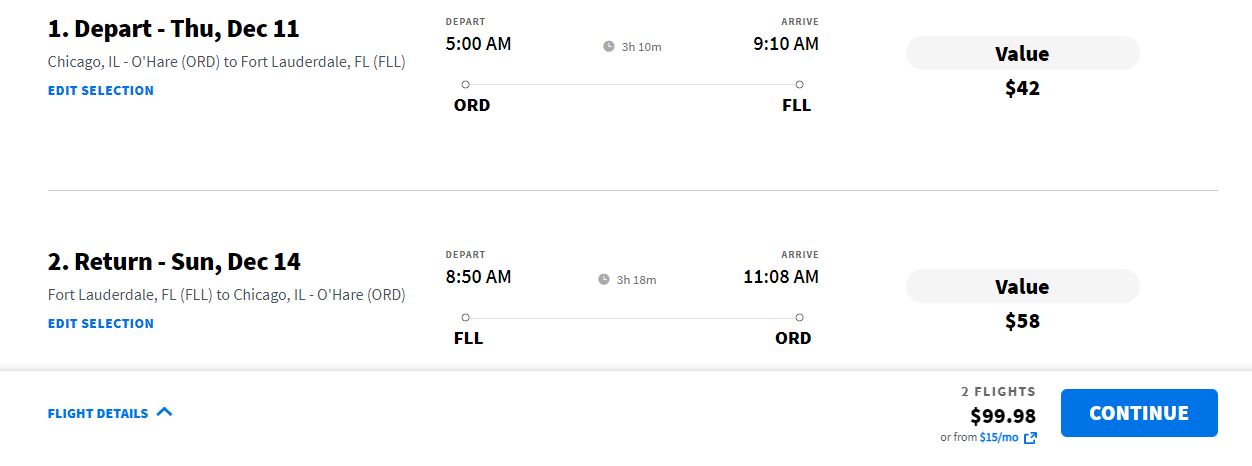Screen dimensions: 1252x466
Task: Click the $42 departing fare price
Action: 1022,88
